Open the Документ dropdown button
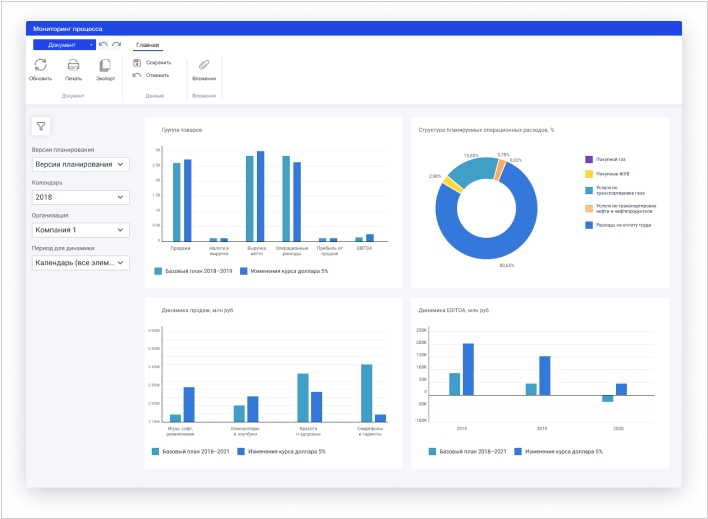708x519 pixels. click(64, 45)
